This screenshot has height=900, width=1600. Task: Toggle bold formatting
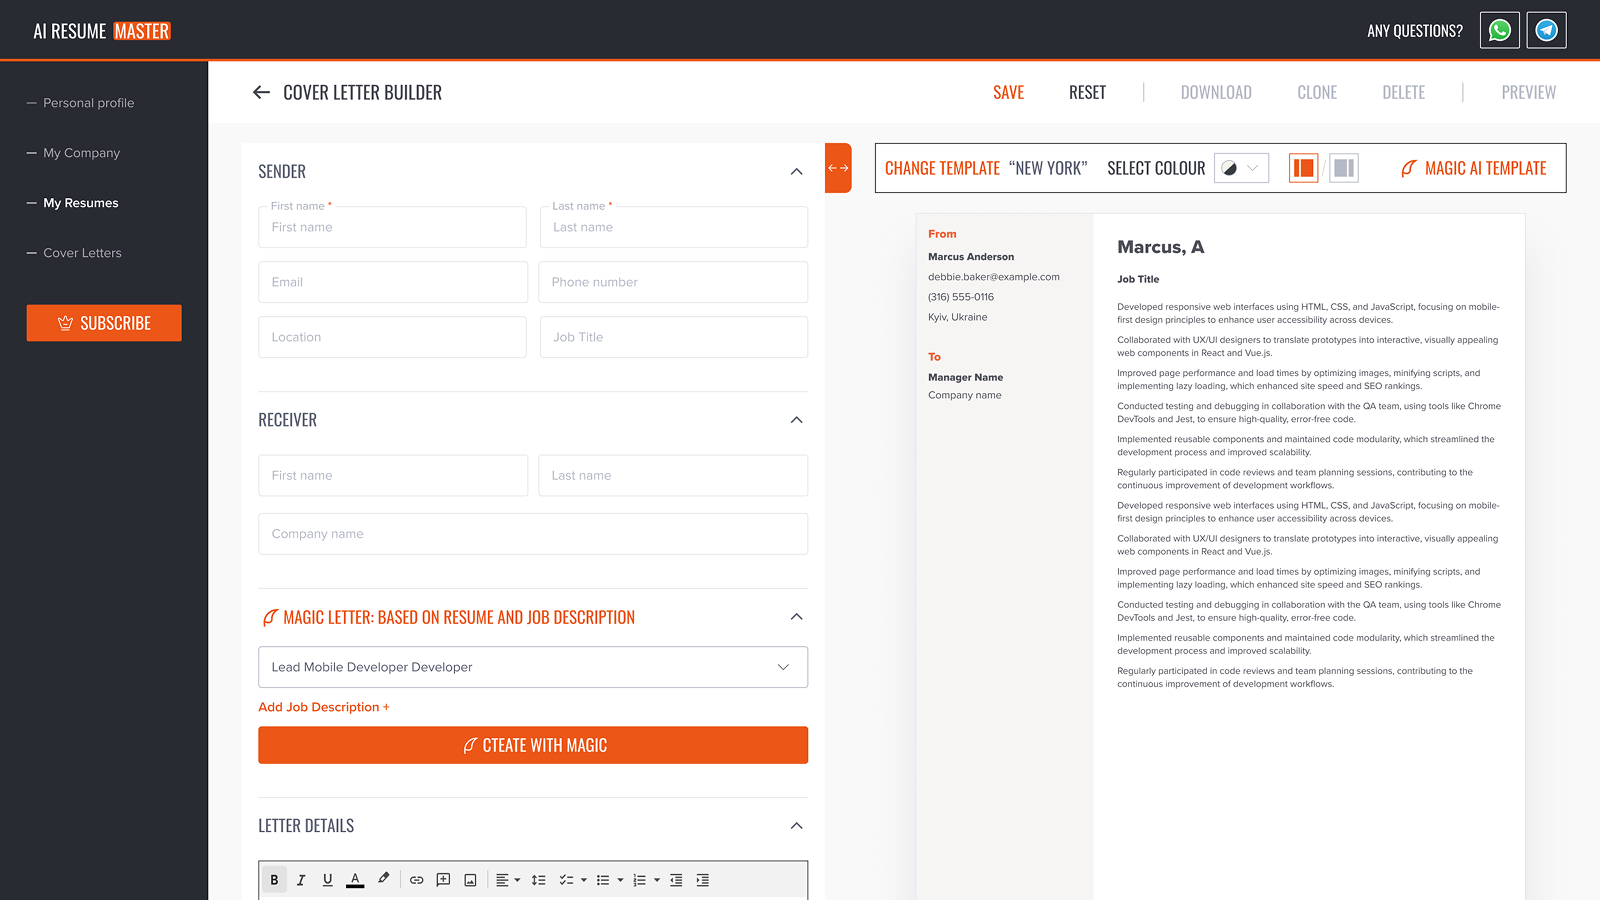pos(274,880)
